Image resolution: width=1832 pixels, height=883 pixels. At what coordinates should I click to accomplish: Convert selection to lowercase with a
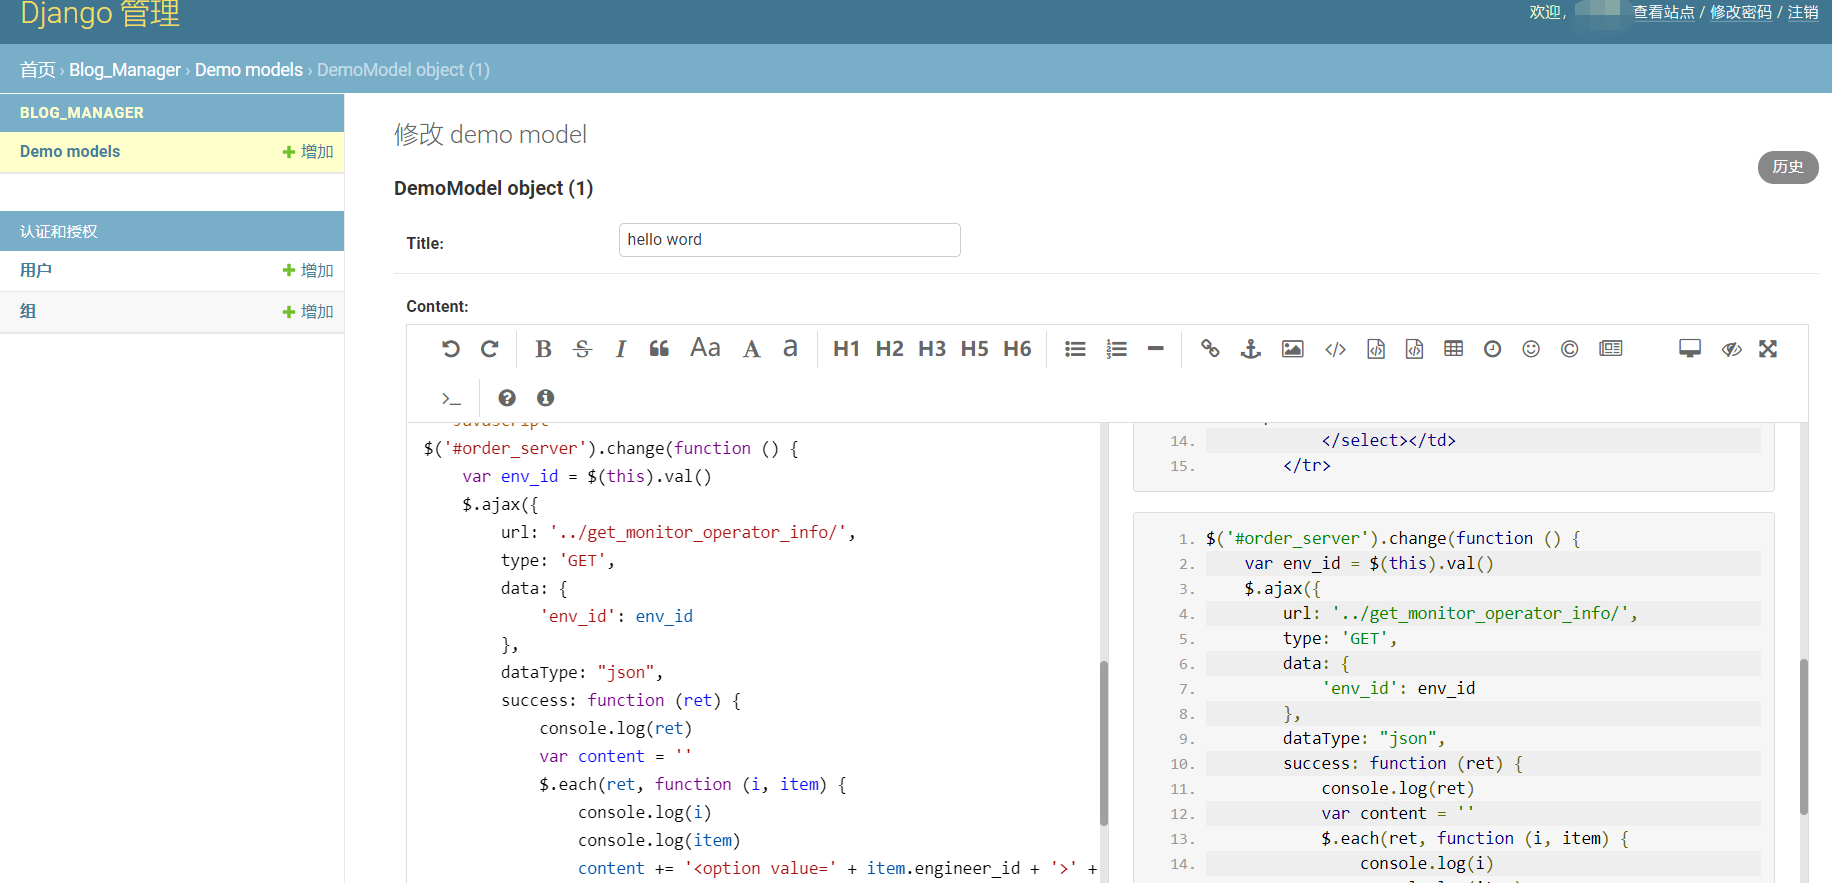[790, 348]
